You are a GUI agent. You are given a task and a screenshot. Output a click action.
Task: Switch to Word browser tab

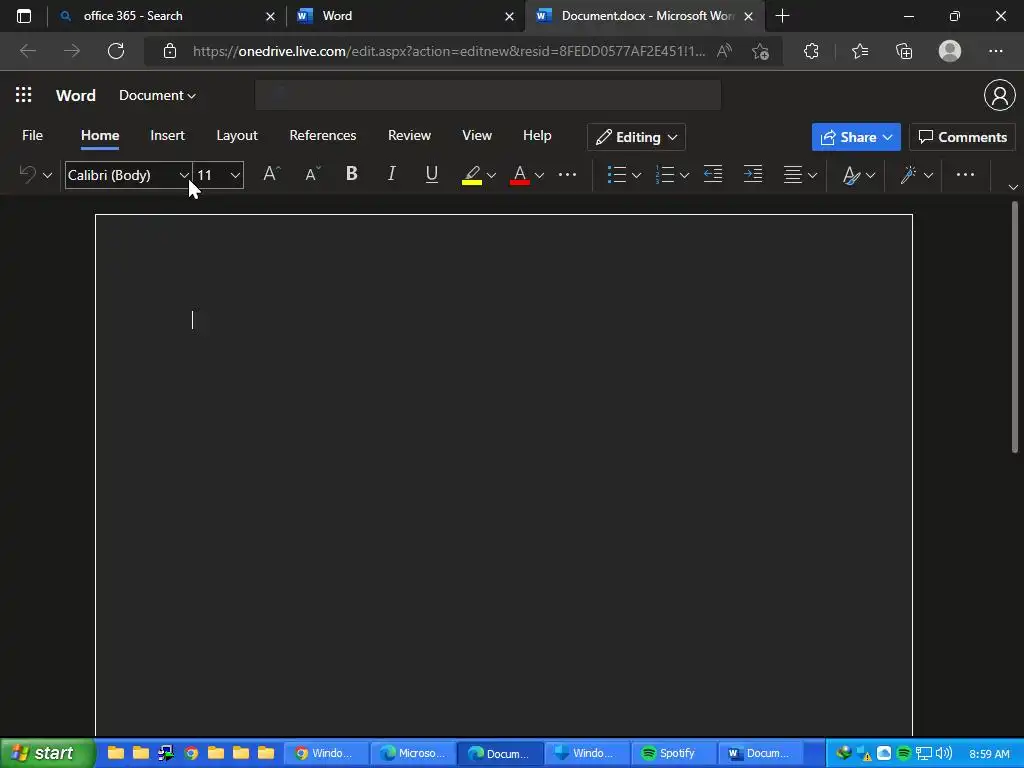pos(405,16)
